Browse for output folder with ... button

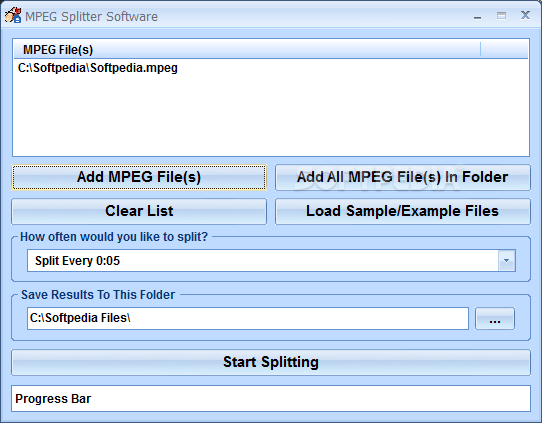click(x=495, y=318)
